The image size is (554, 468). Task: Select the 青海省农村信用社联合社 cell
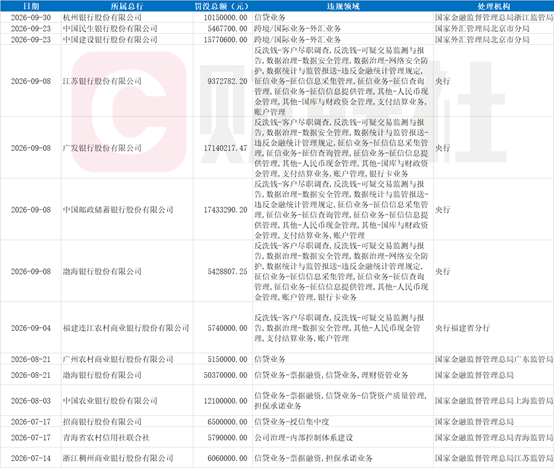[x=127, y=437]
